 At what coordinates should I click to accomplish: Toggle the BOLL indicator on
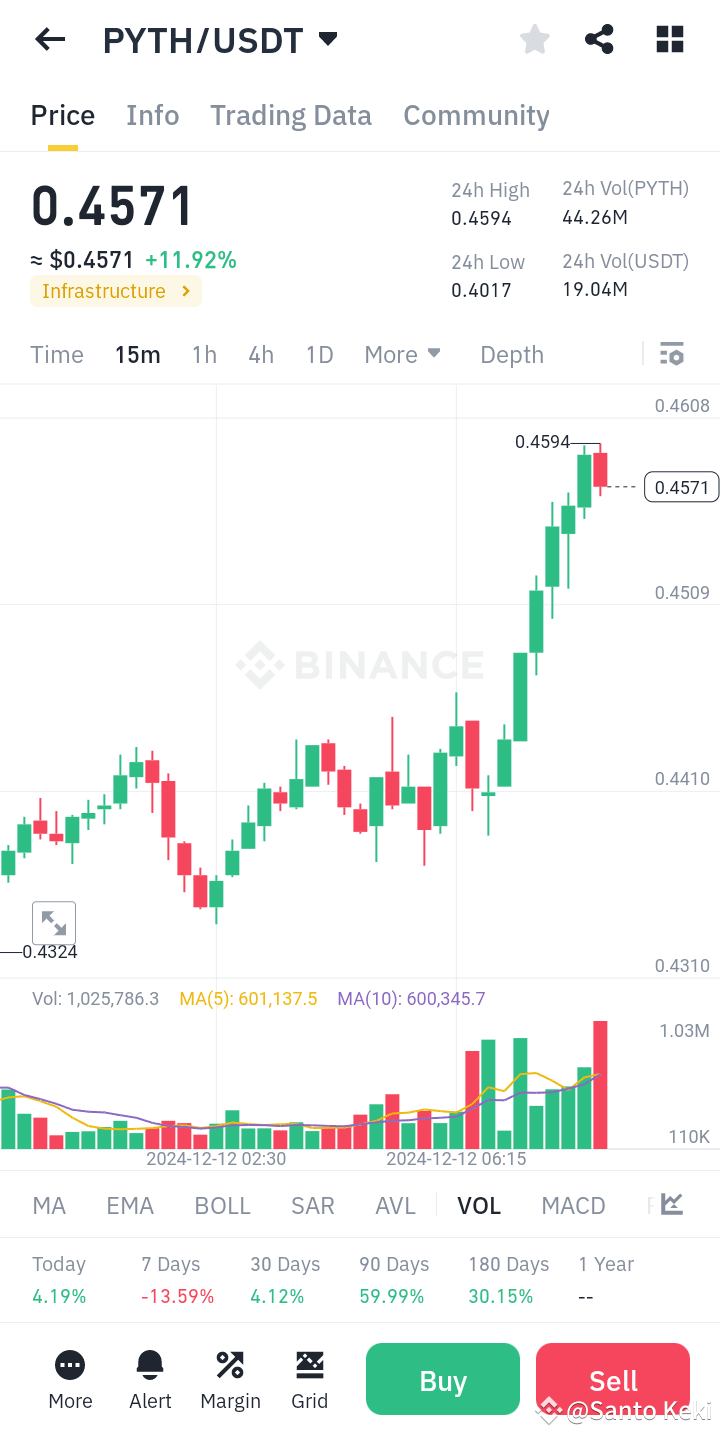(x=222, y=1205)
